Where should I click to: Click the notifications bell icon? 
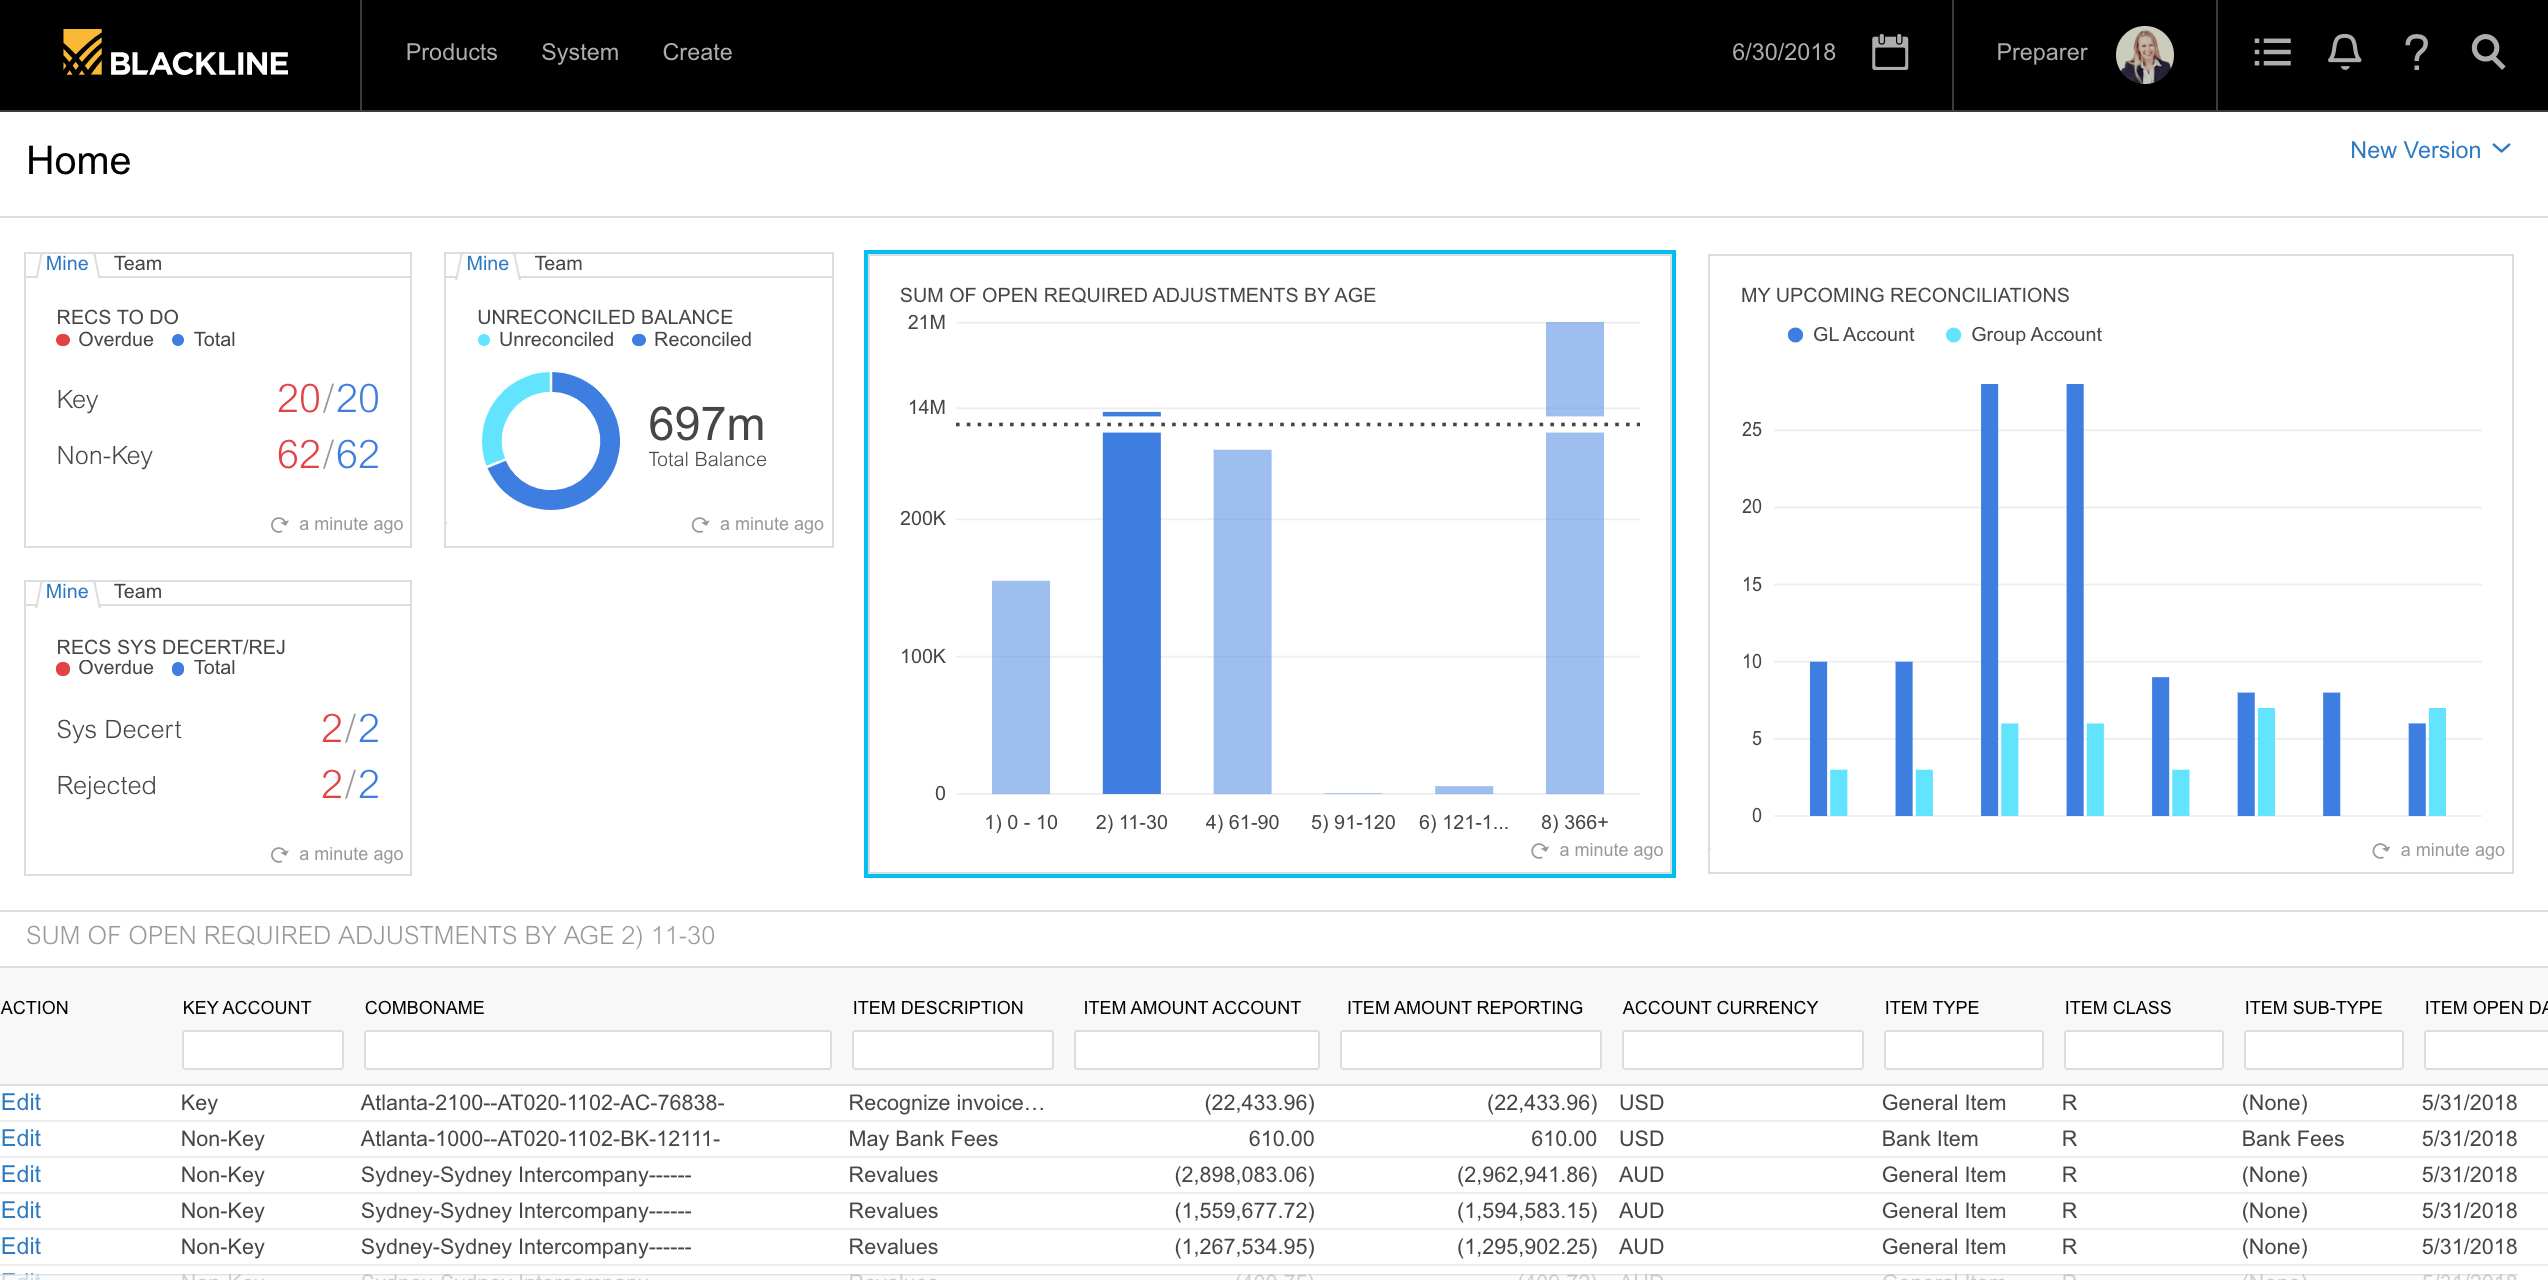tap(2344, 52)
